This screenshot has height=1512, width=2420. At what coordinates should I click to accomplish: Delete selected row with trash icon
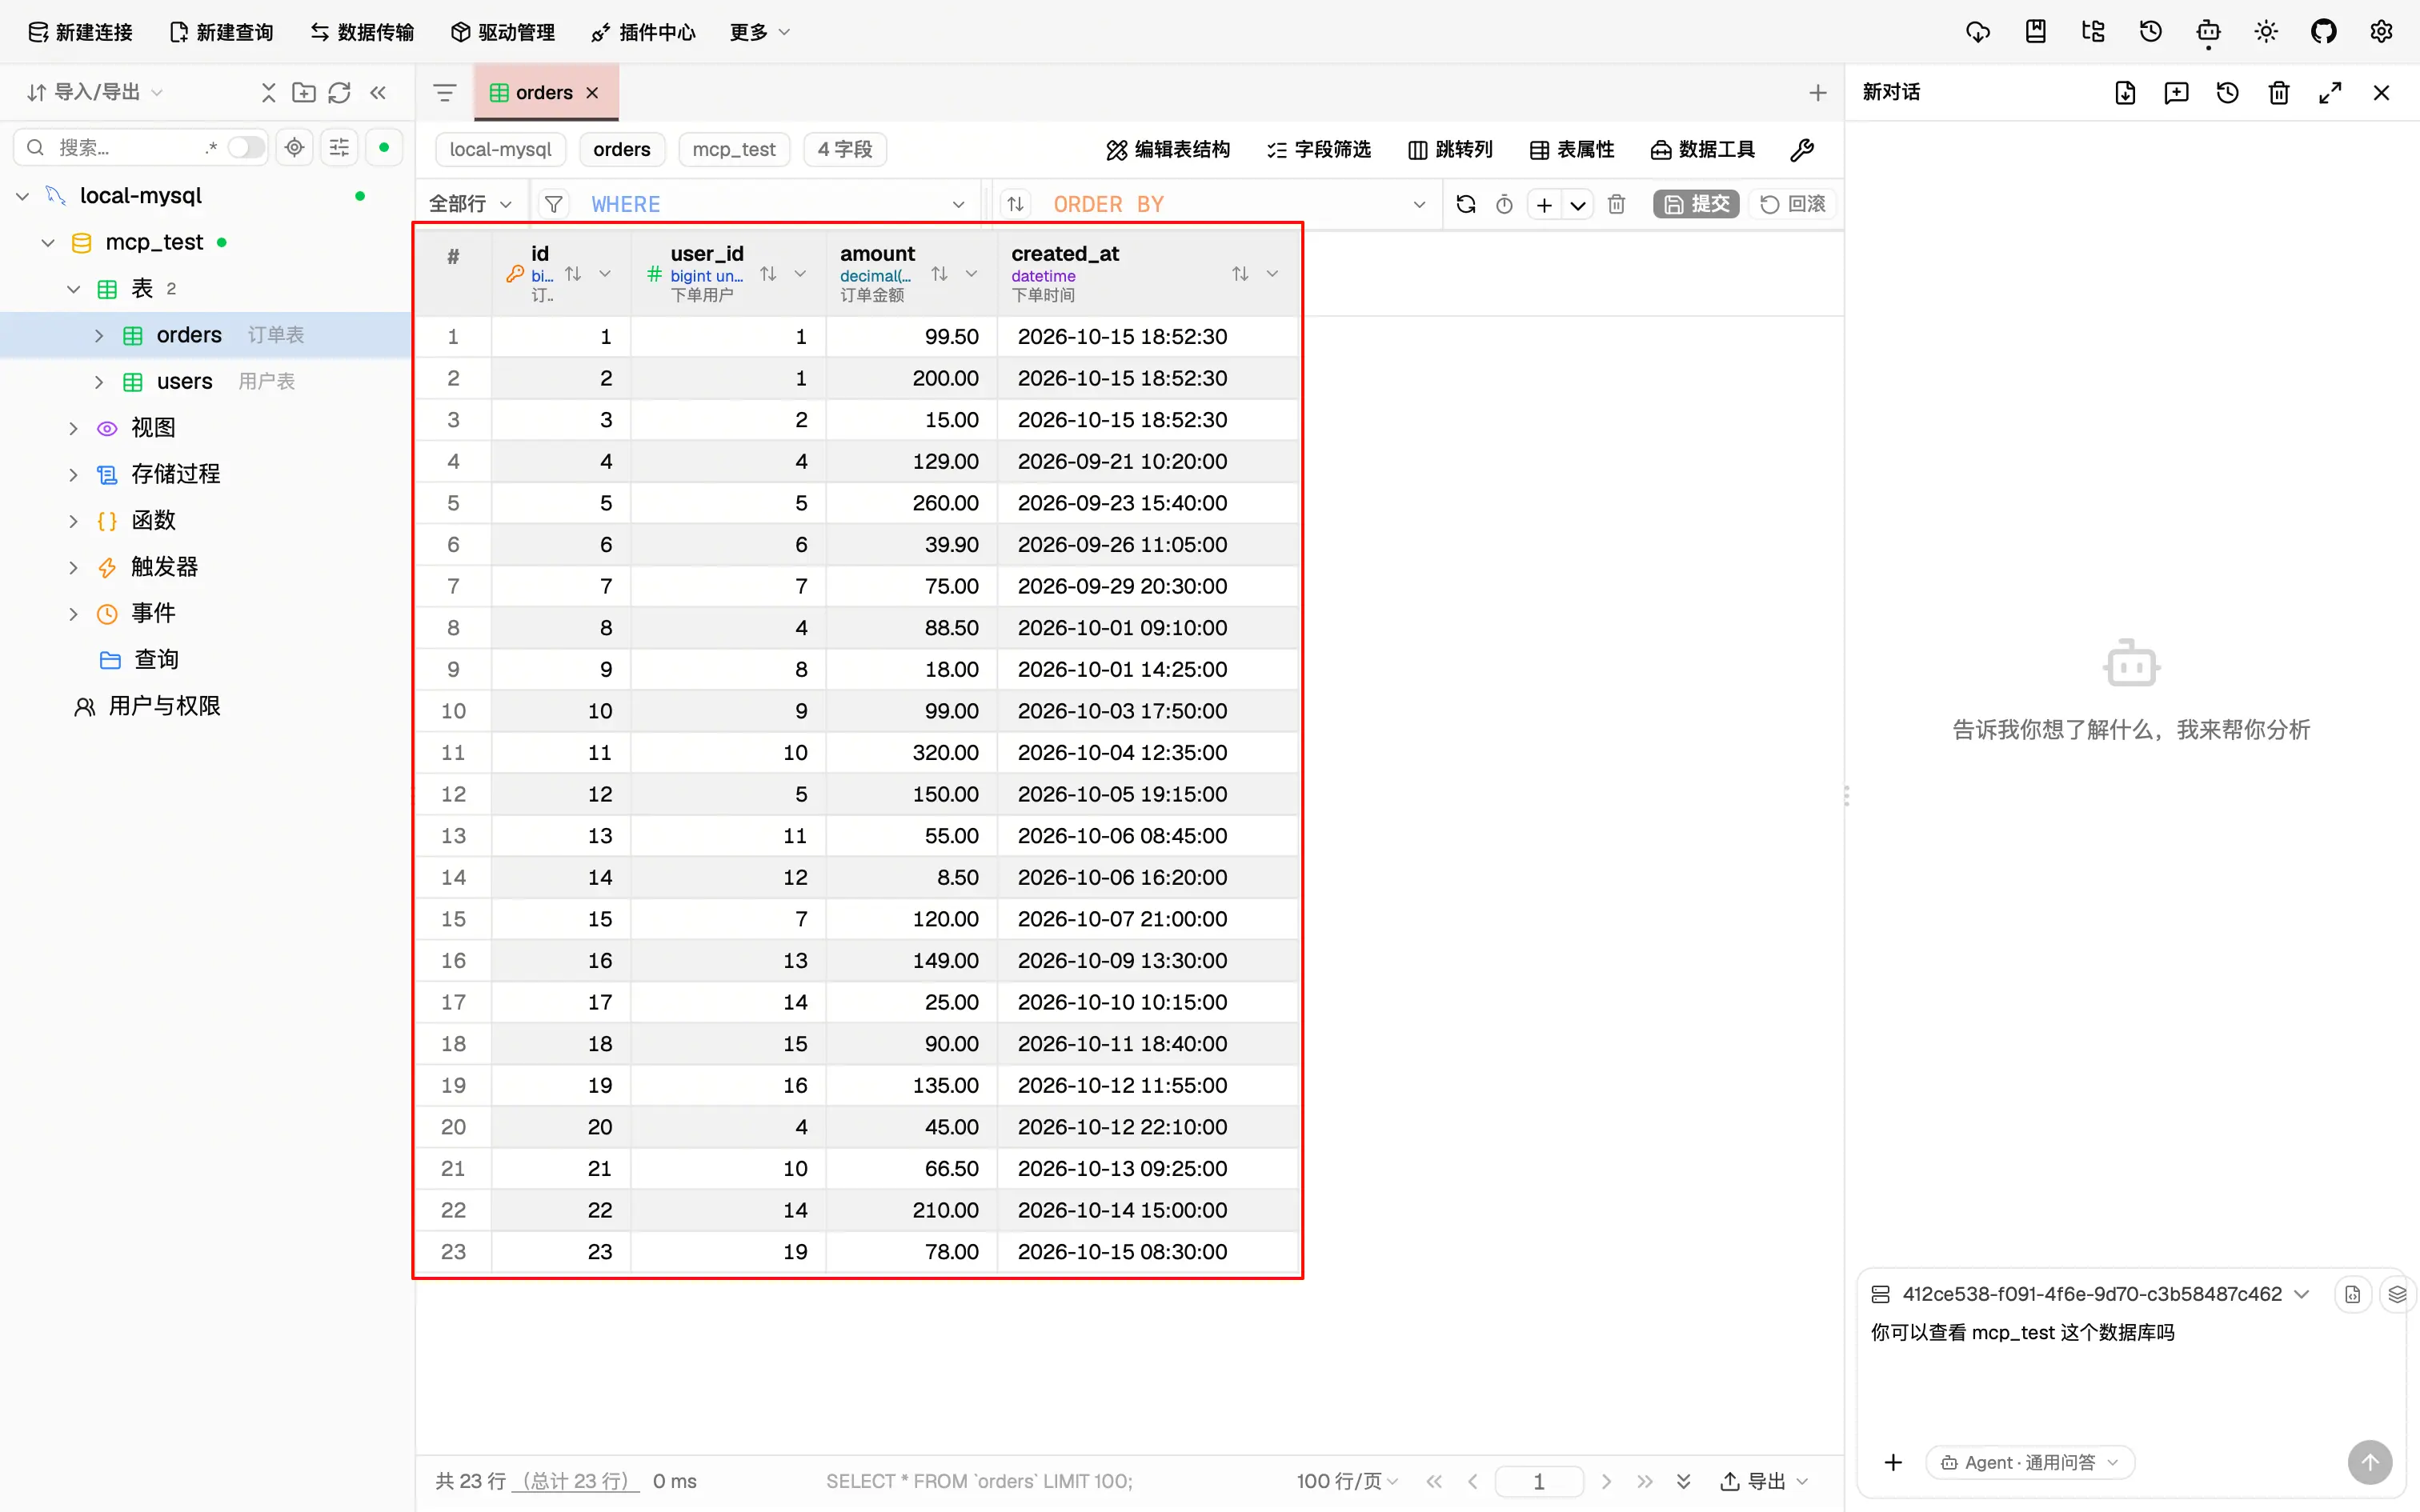point(1616,204)
